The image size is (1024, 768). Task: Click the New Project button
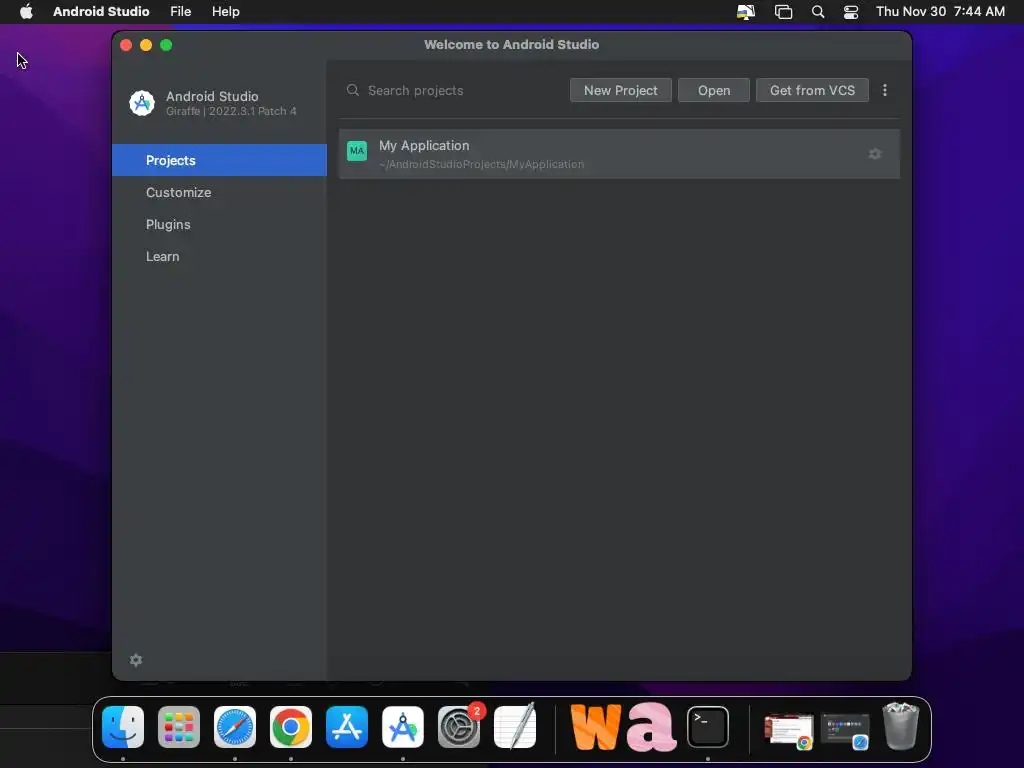click(x=620, y=90)
